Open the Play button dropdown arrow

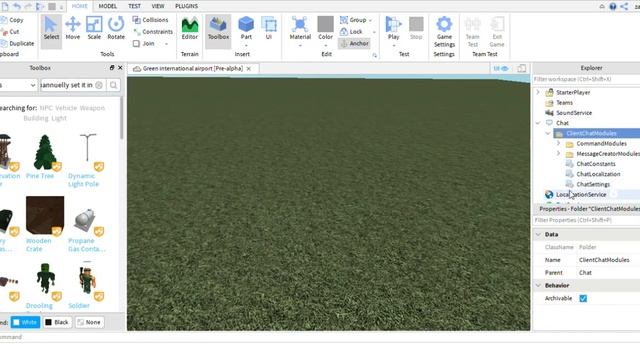(393, 45)
